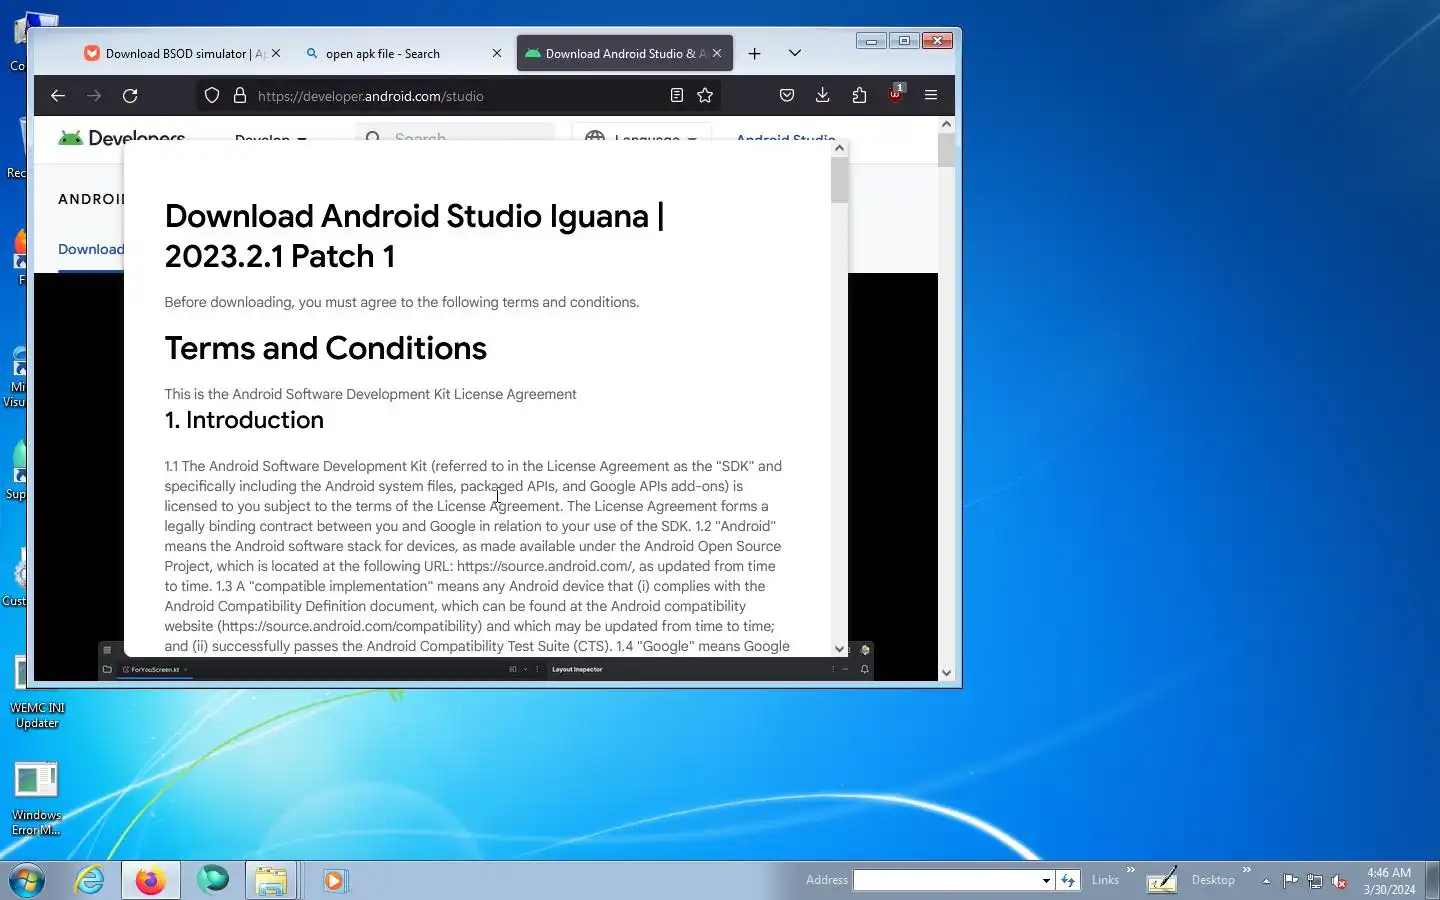Click the network tray icon
This screenshot has height=900, width=1440.
[1315, 881]
